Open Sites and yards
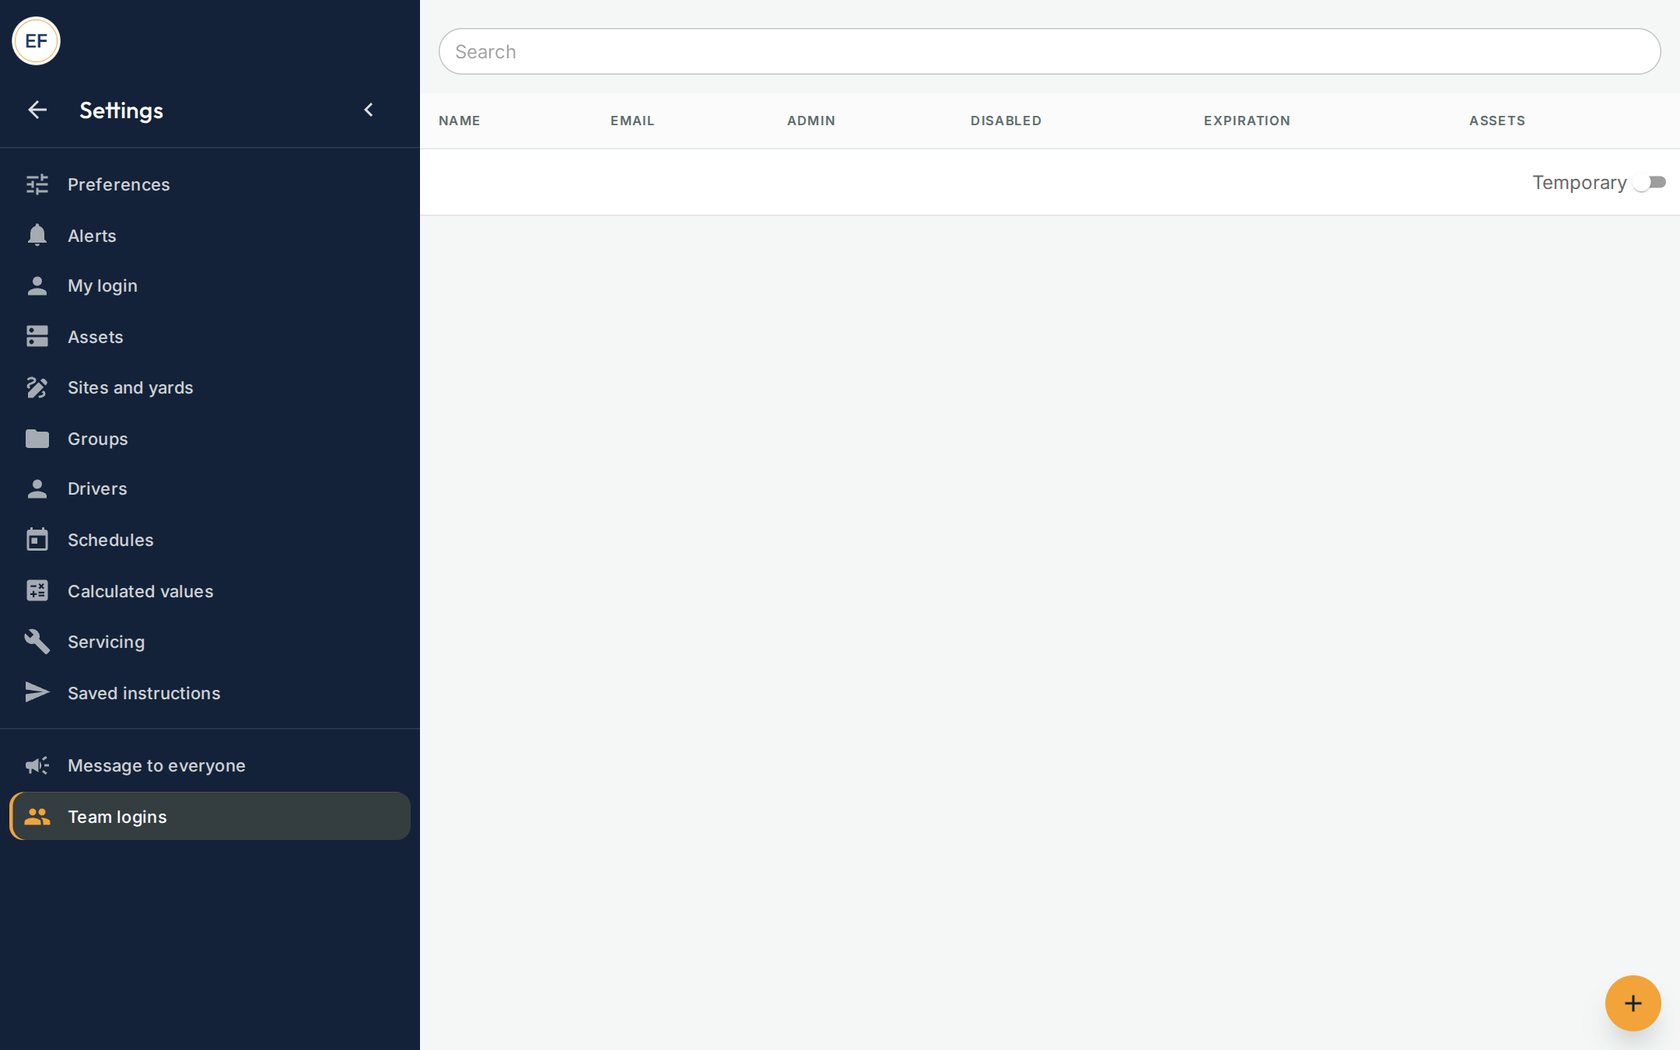Viewport: 1680px width, 1050px height. (x=210, y=387)
